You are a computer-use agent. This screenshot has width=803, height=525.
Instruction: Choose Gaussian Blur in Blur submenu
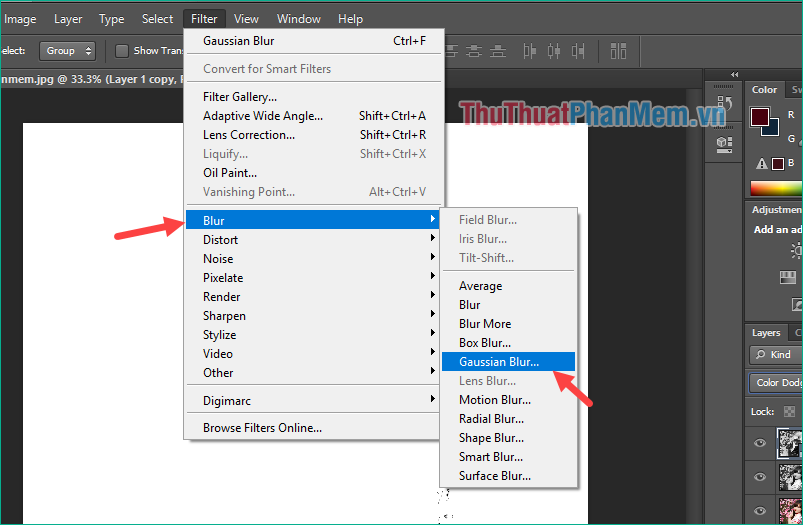point(508,362)
